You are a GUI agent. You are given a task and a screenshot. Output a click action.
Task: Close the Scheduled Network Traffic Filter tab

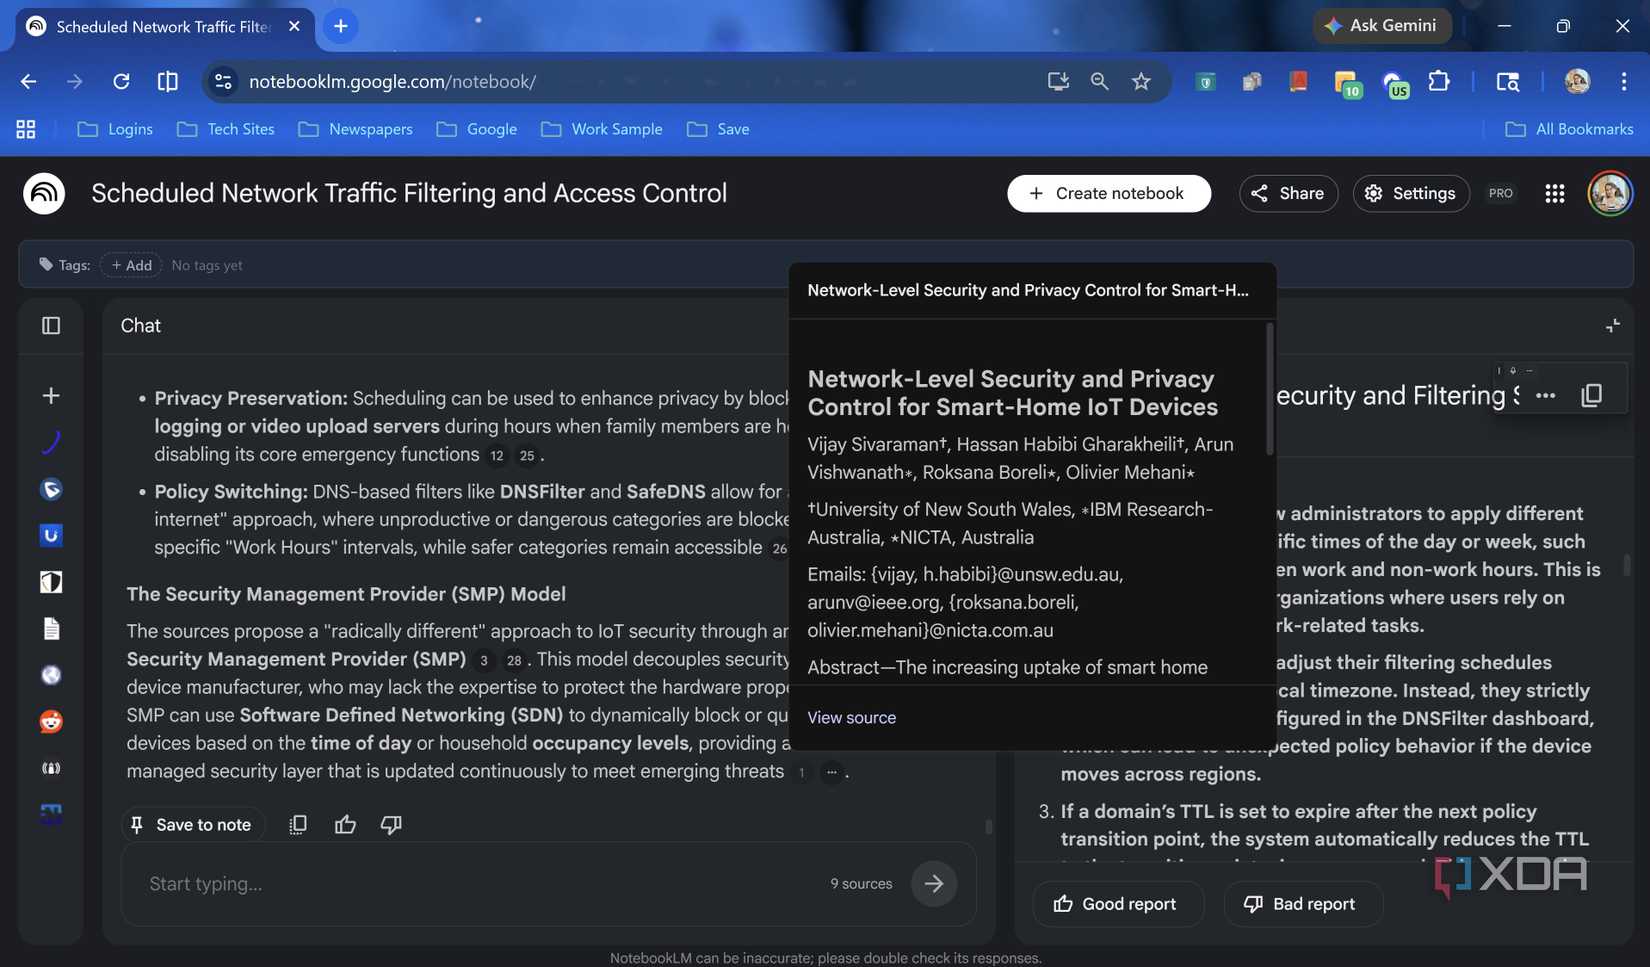[294, 26]
